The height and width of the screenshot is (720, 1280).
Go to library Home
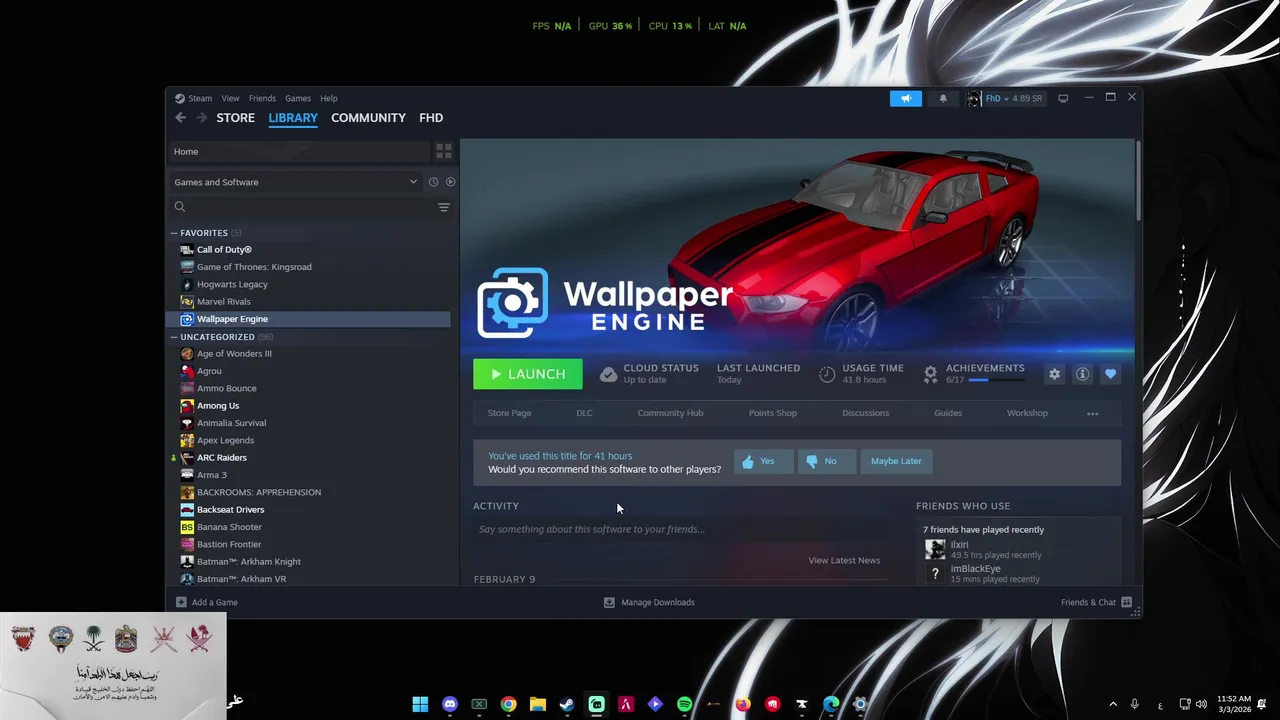pos(298,151)
